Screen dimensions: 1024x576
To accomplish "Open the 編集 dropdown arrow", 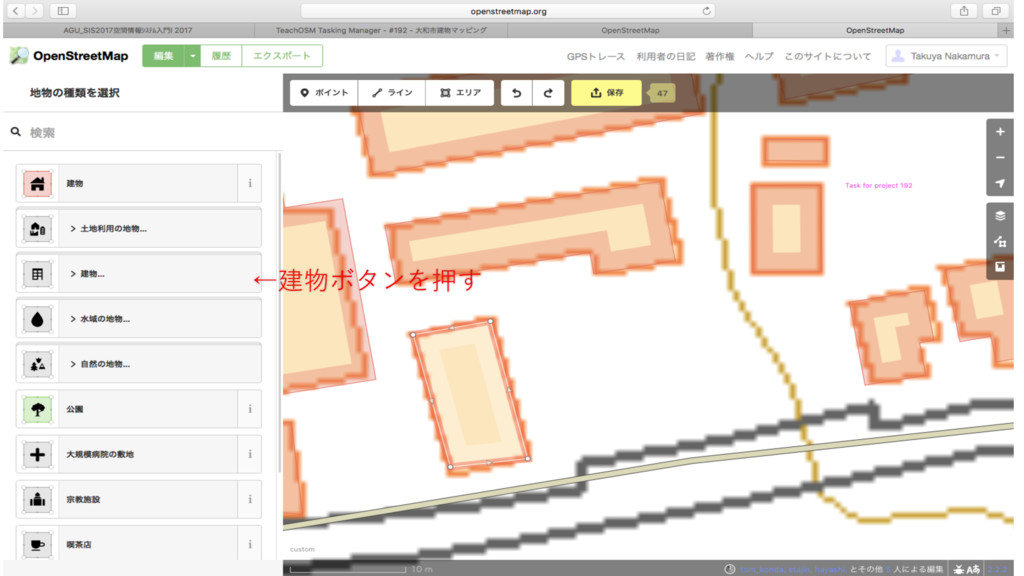I will coord(193,56).
